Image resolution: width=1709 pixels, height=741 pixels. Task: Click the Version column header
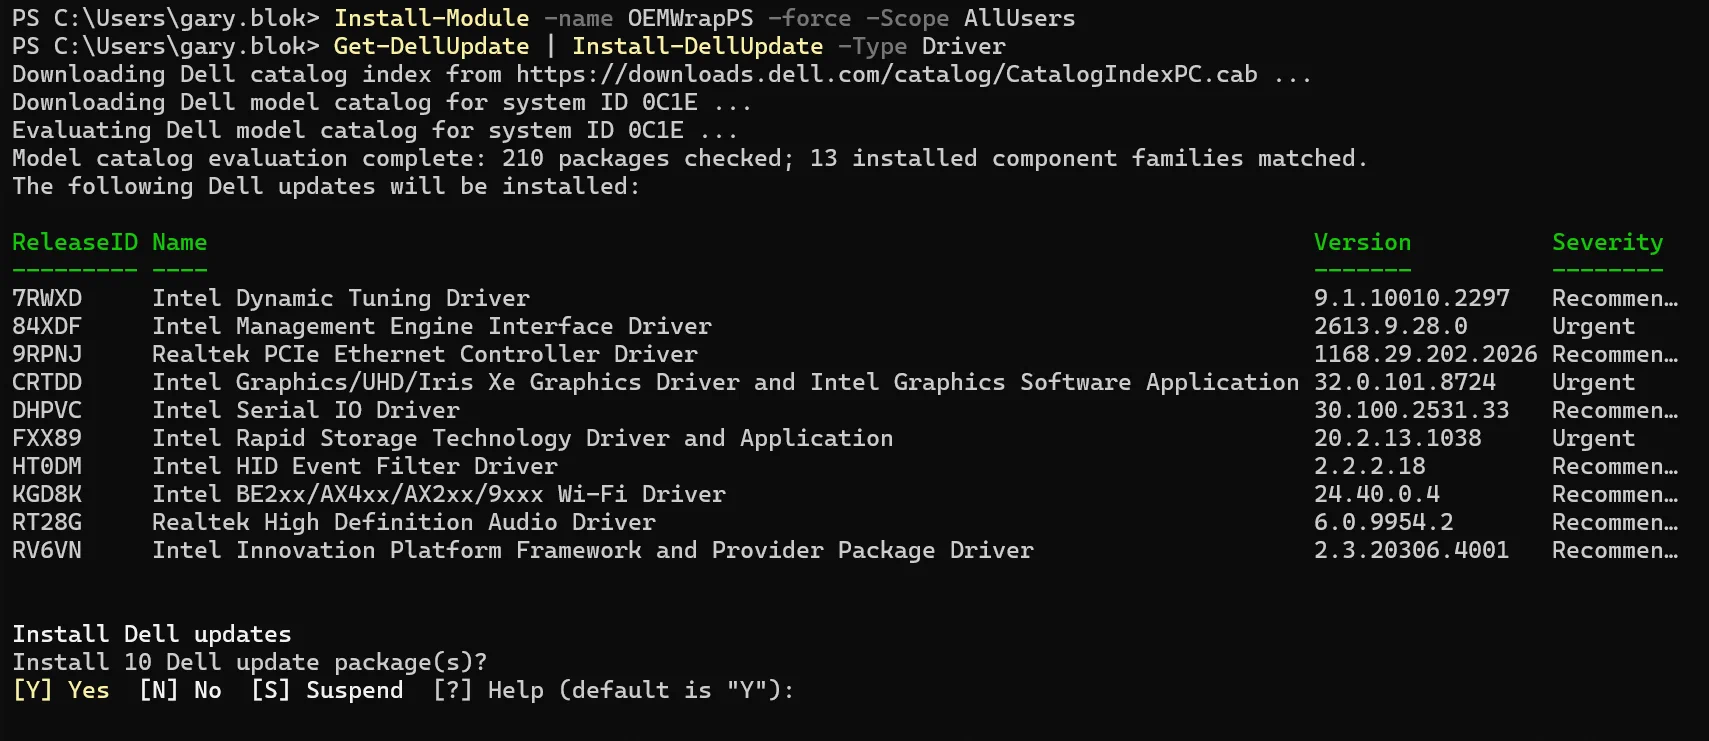pos(1363,242)
